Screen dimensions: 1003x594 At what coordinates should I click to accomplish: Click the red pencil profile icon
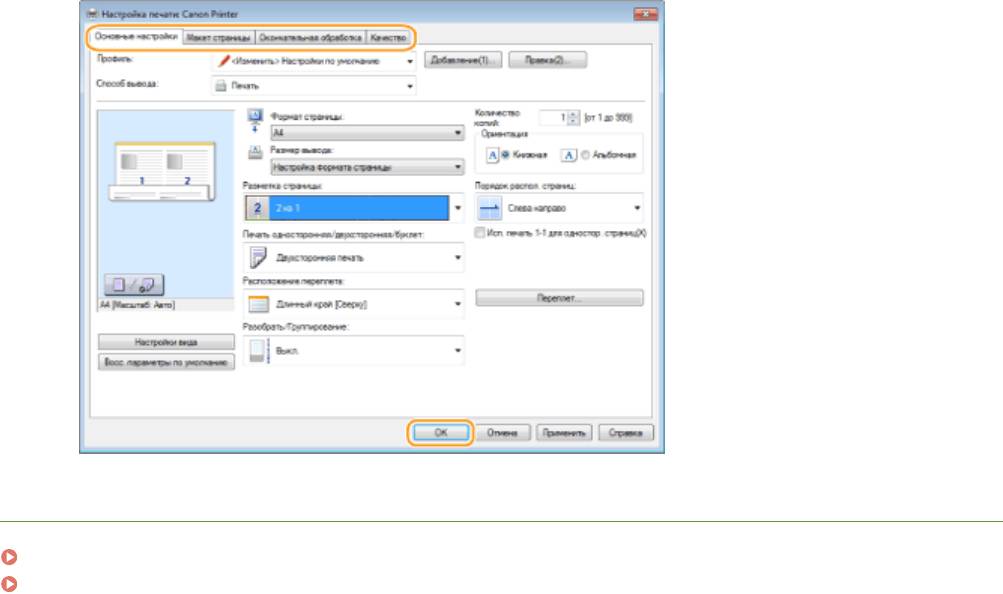tap(223, 61)
